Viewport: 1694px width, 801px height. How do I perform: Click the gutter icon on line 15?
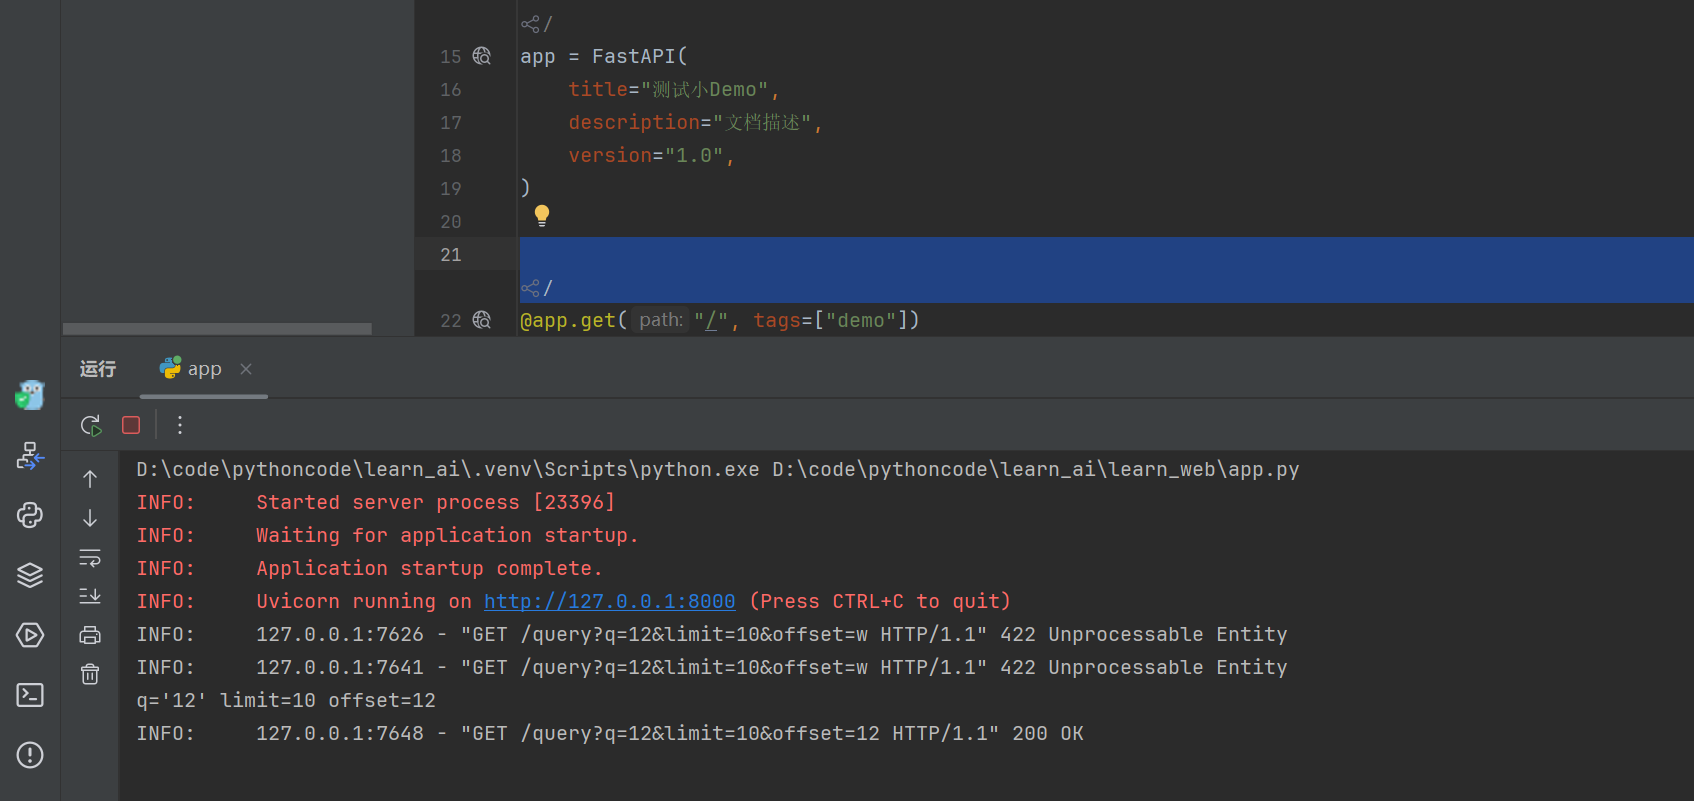(482, 56)
